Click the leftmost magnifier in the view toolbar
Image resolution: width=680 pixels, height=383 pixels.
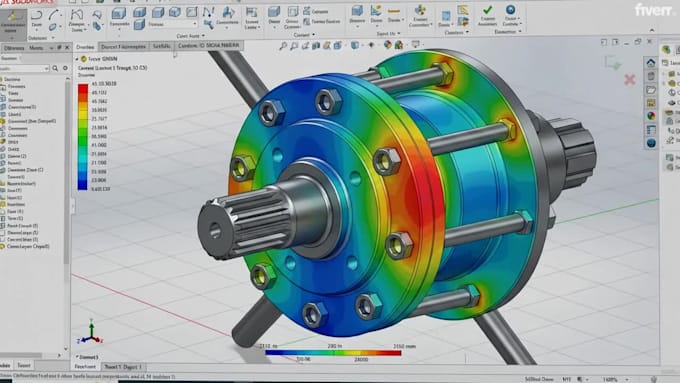click(283, 45)
